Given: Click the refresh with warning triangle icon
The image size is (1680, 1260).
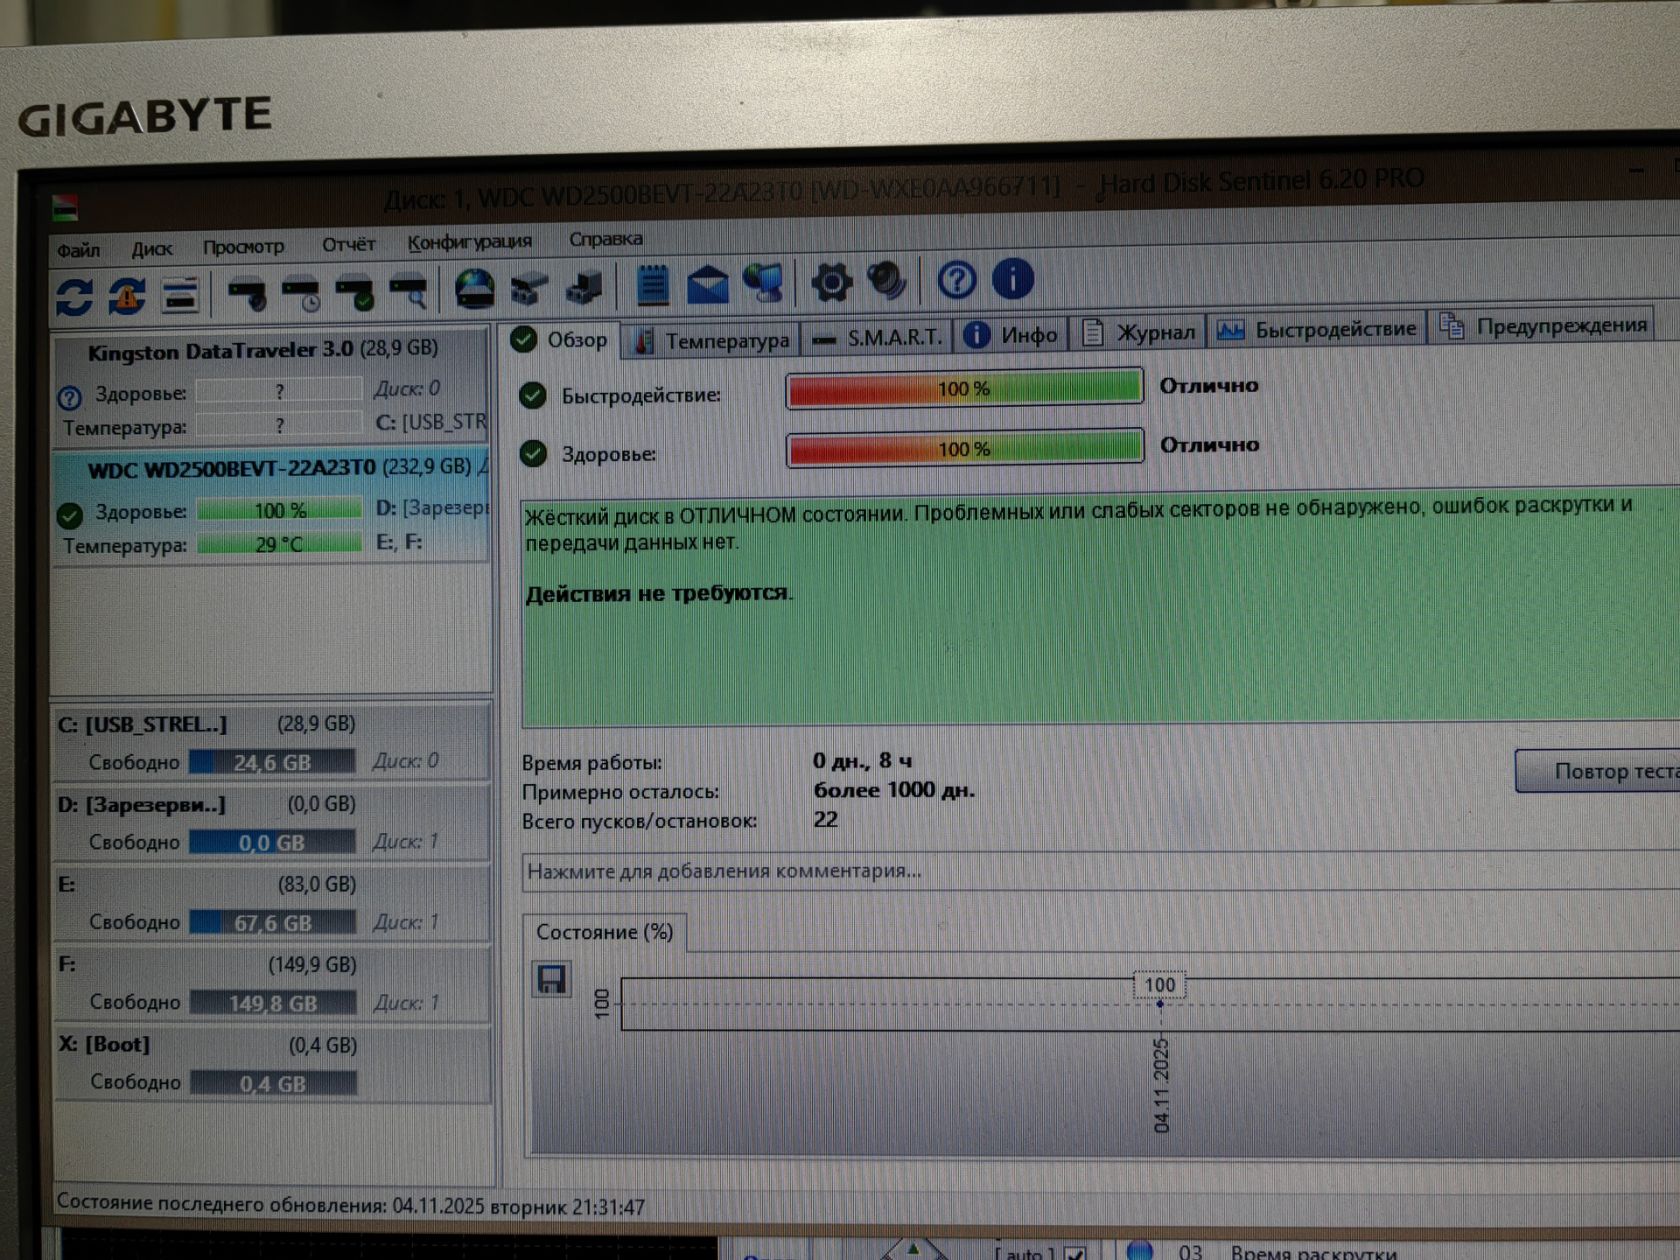Looking at the screenshot, I should [127, 295].
